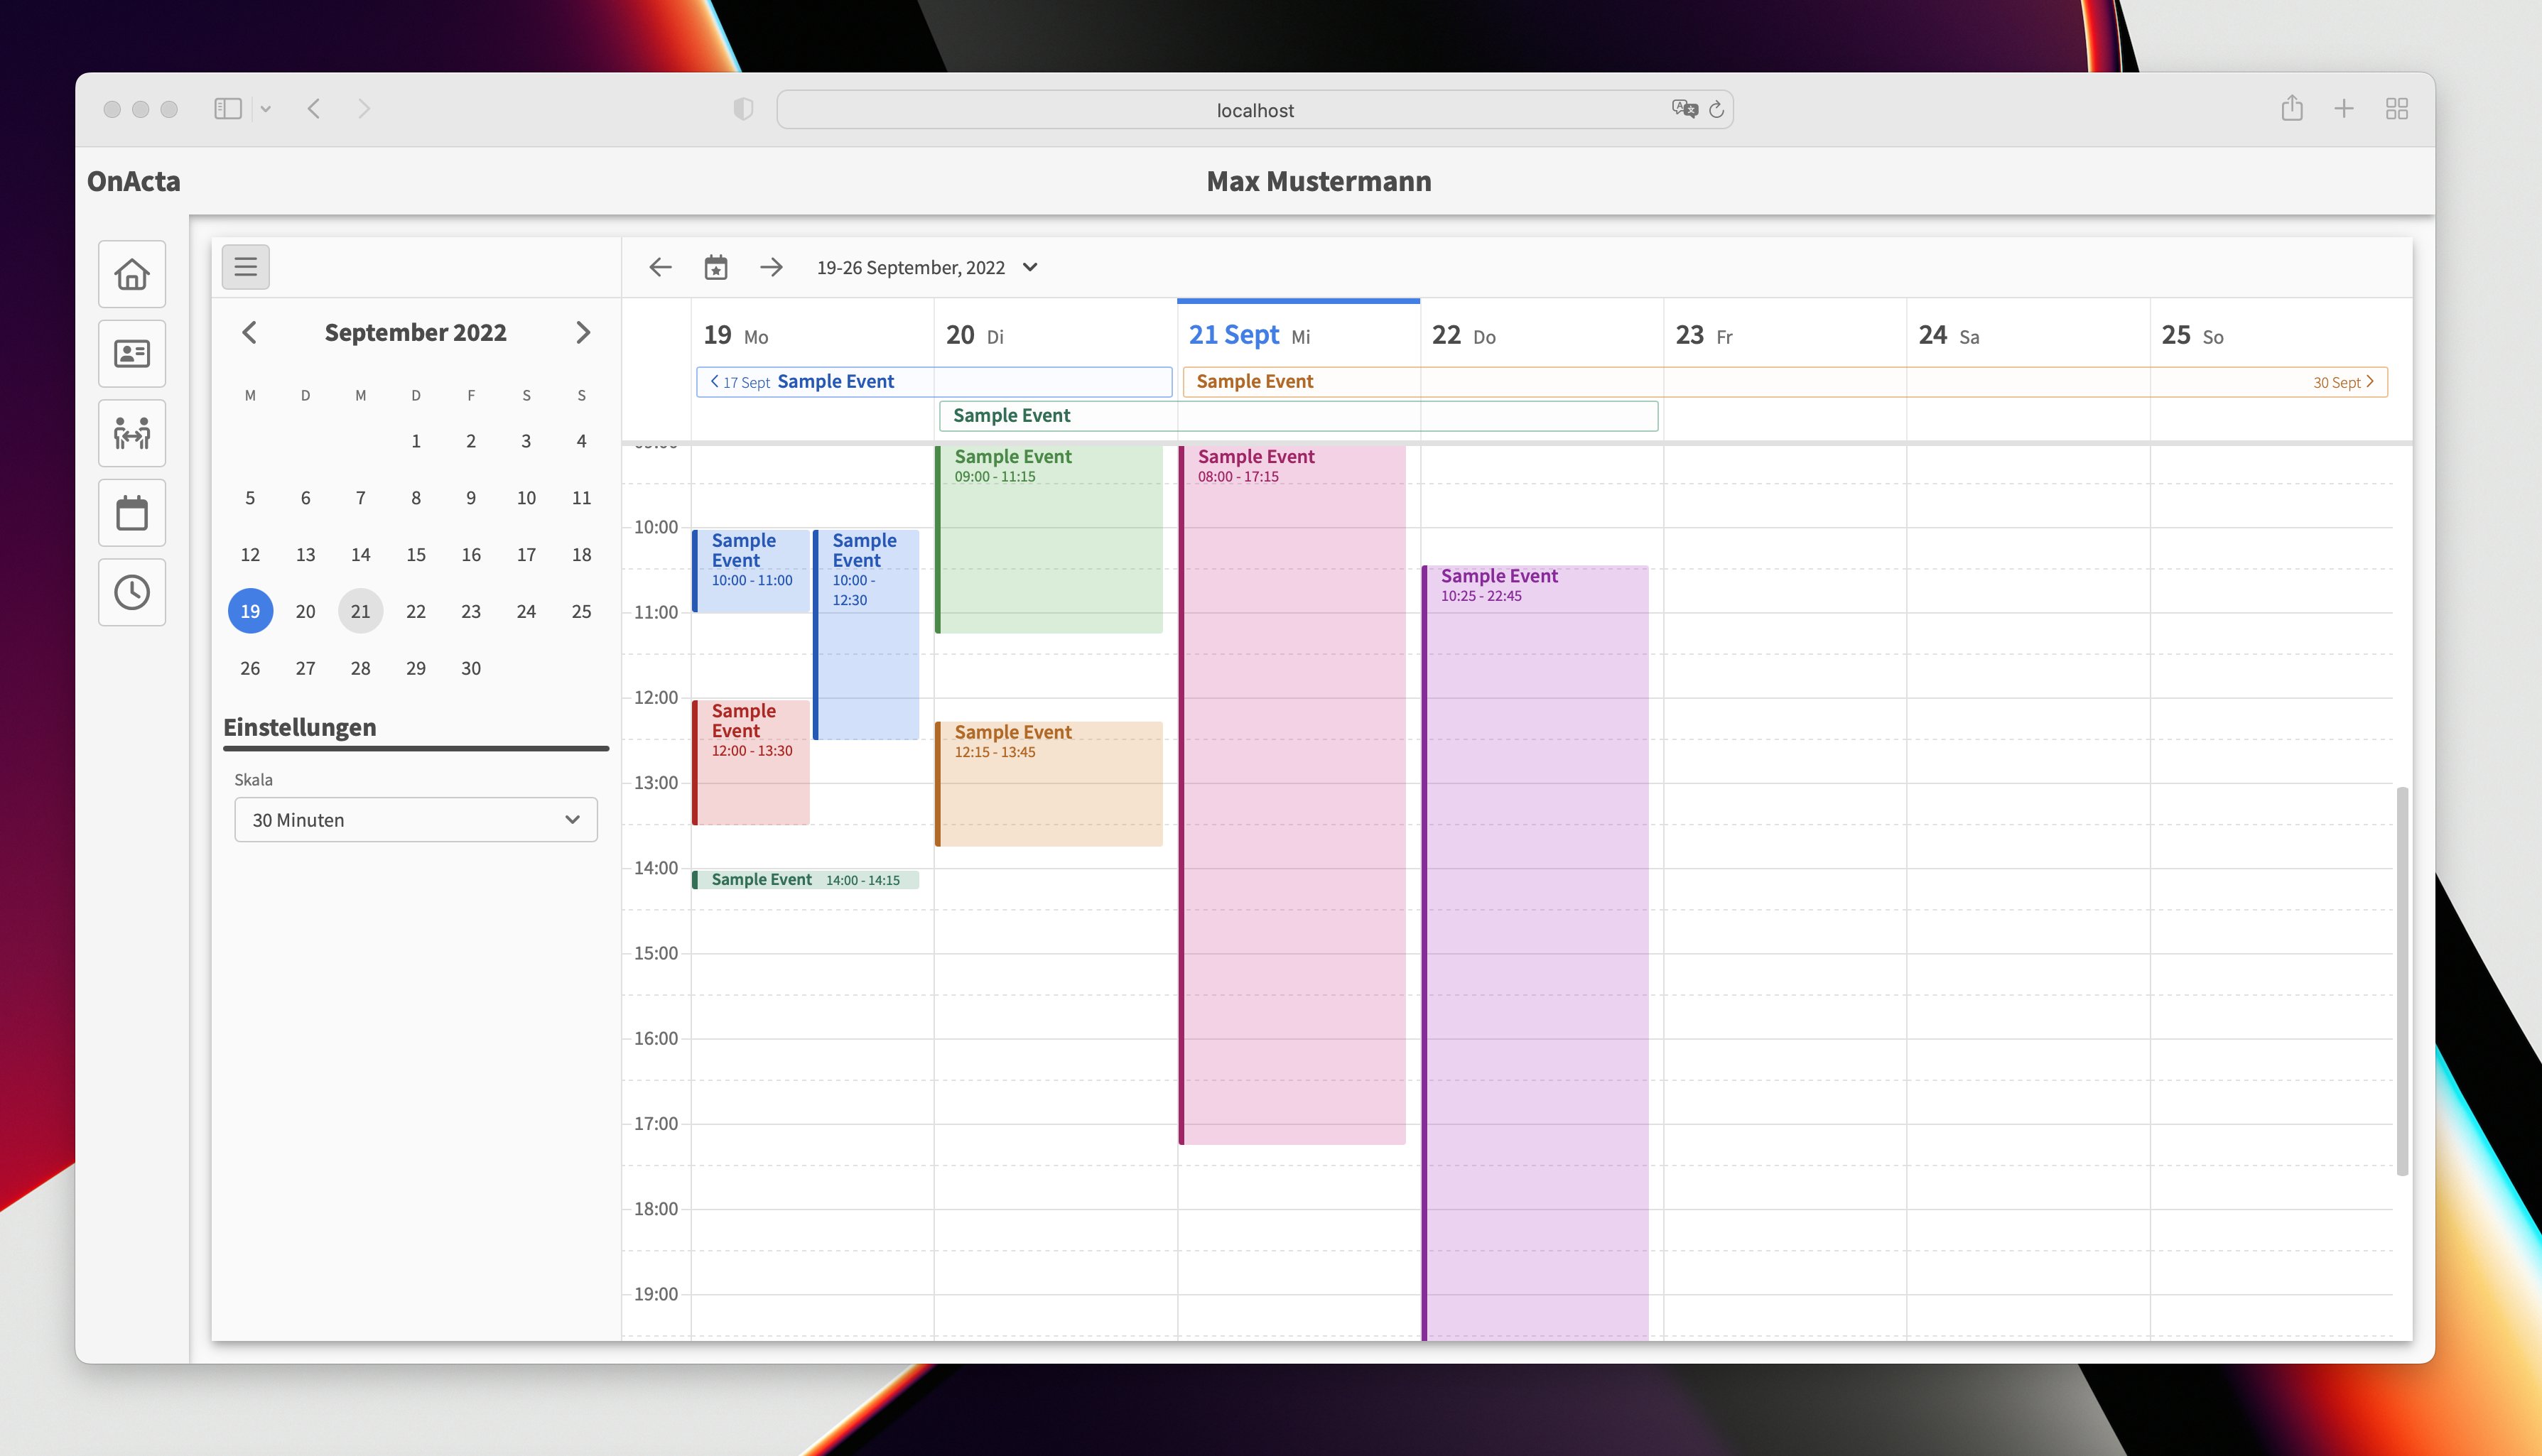This screenshot has width=2542, height=1456.
Task: Select day 28 in mini calendar
Action: (361, 668)
